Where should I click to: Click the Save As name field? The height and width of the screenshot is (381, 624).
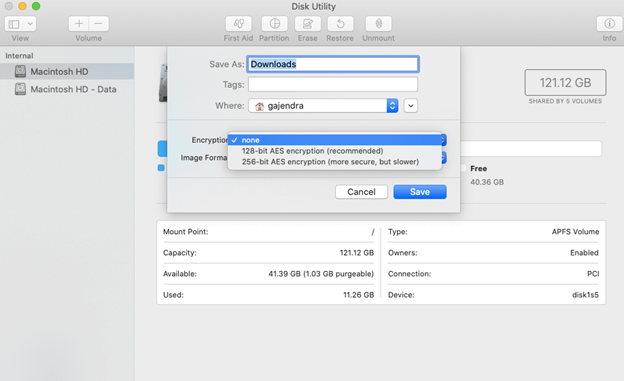pos(333,64)
